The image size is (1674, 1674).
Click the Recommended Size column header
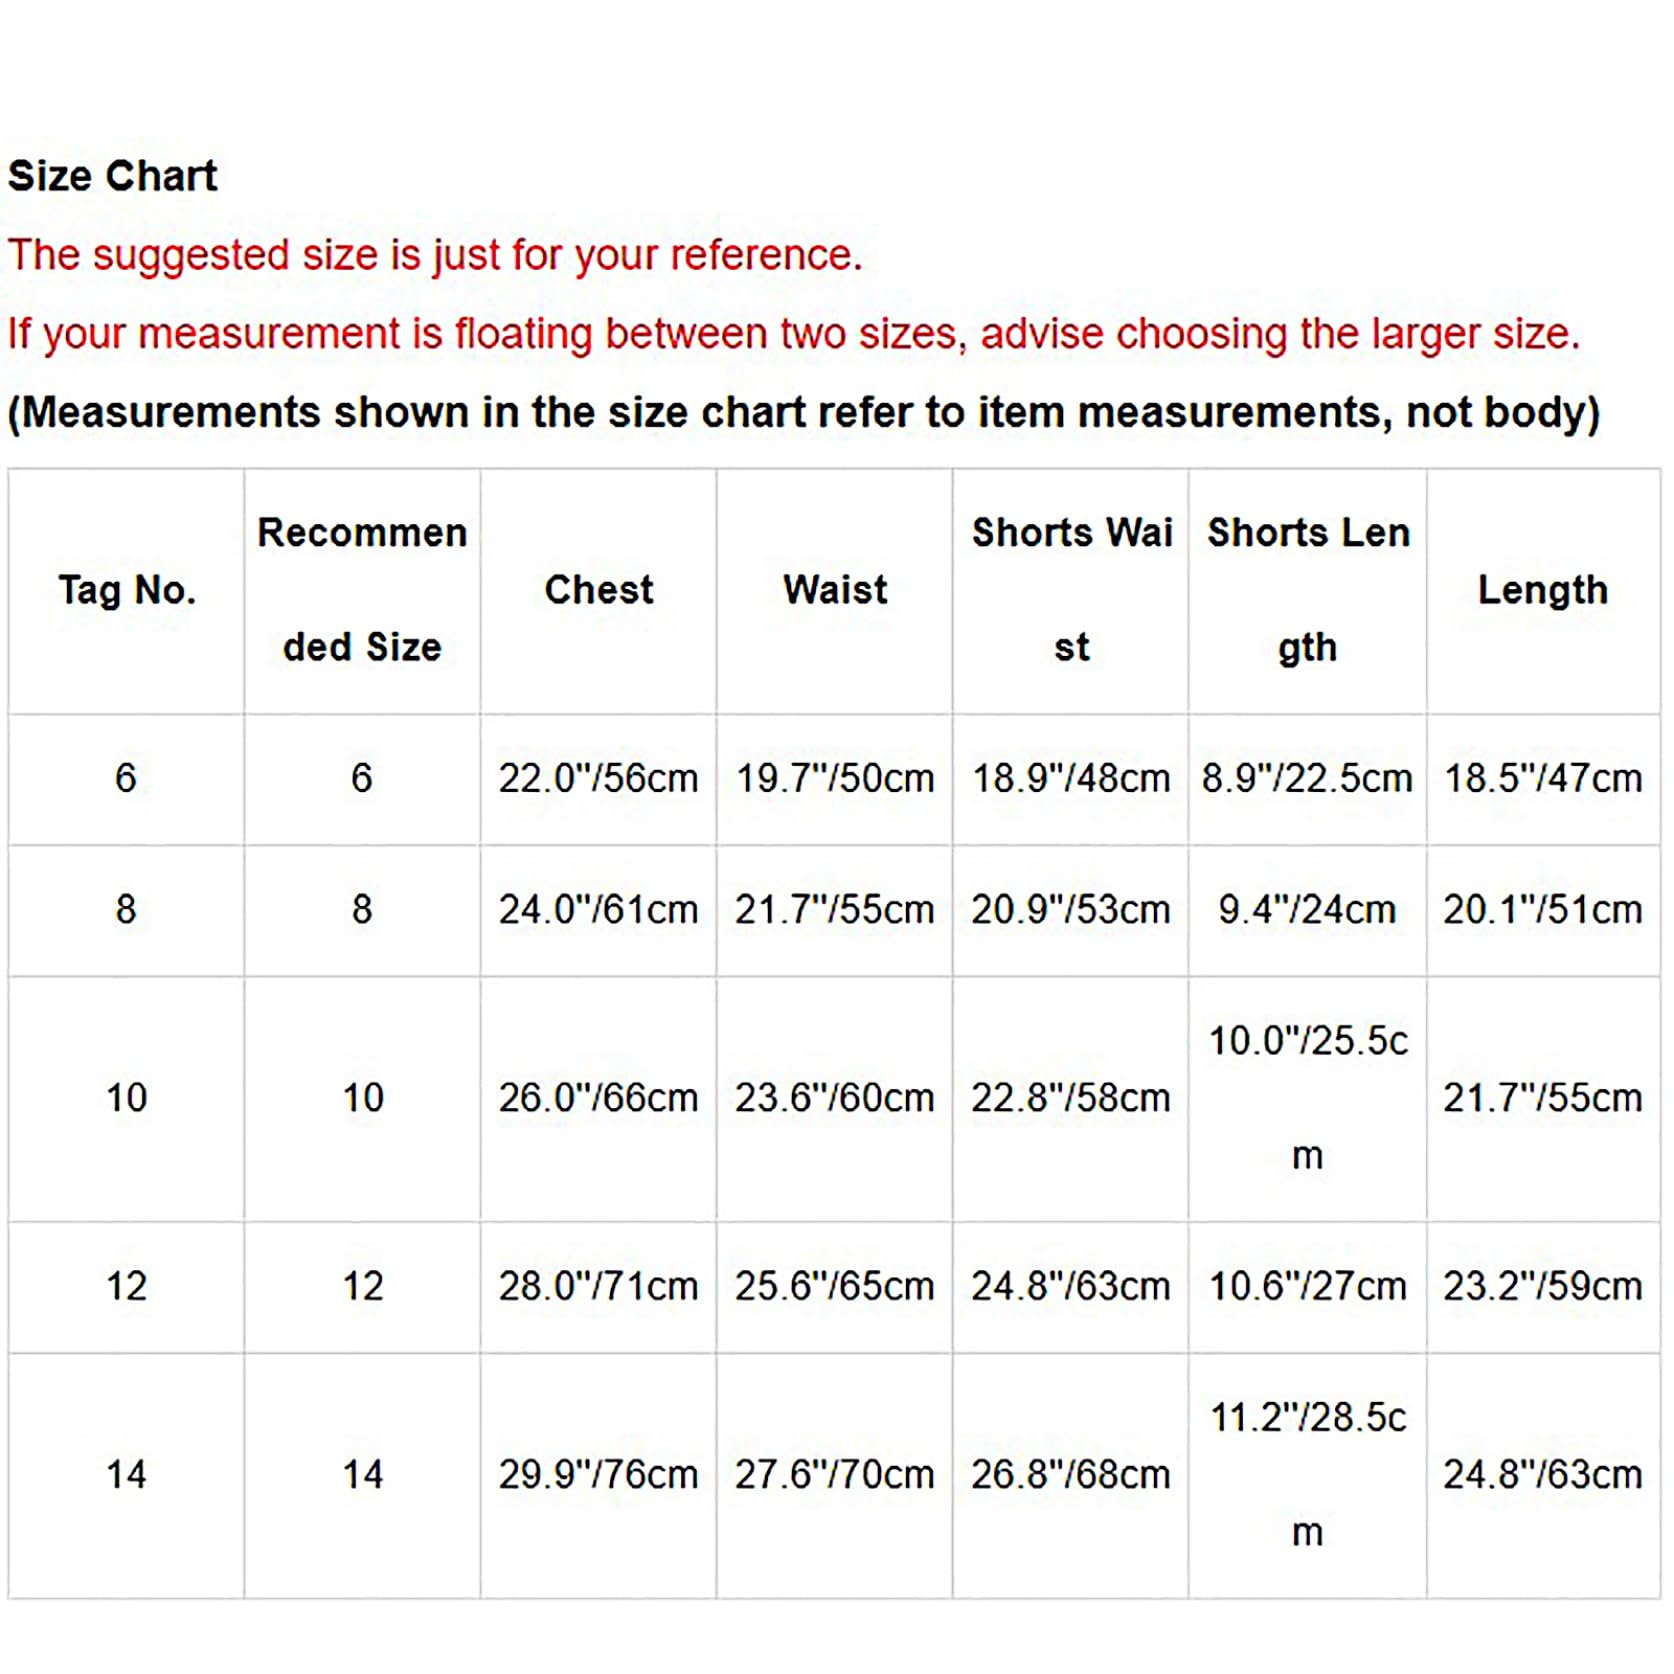coord(362,590)
